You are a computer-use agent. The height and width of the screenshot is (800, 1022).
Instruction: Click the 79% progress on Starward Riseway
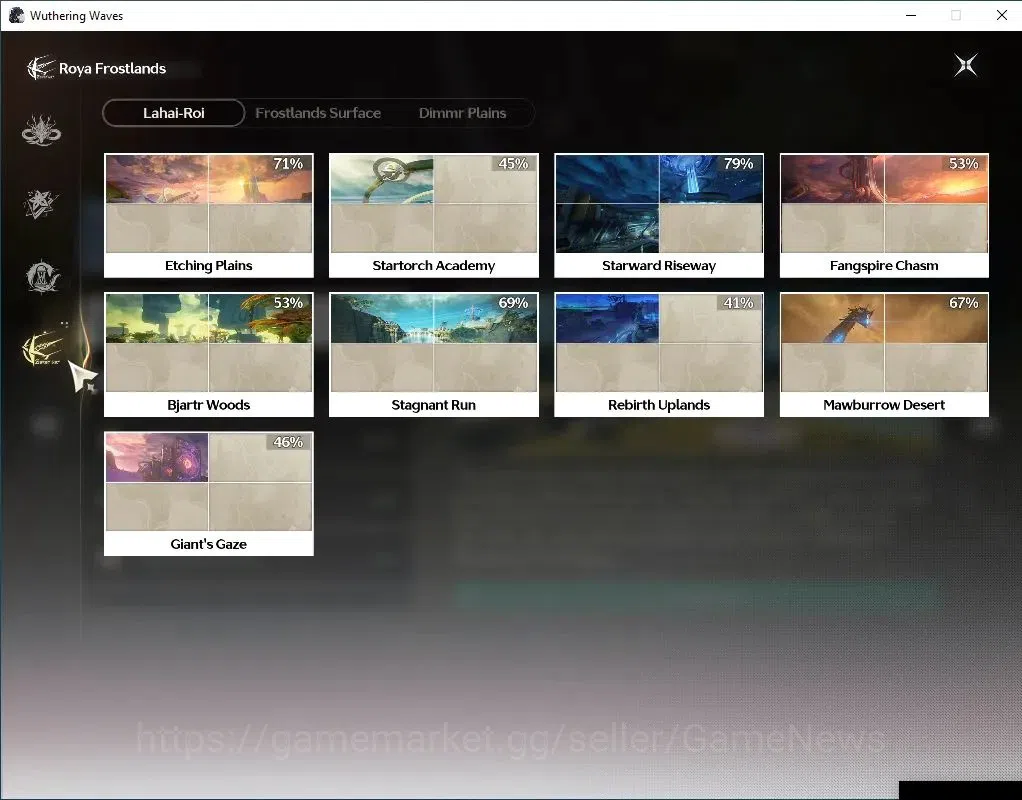click(x=738, y=164)
